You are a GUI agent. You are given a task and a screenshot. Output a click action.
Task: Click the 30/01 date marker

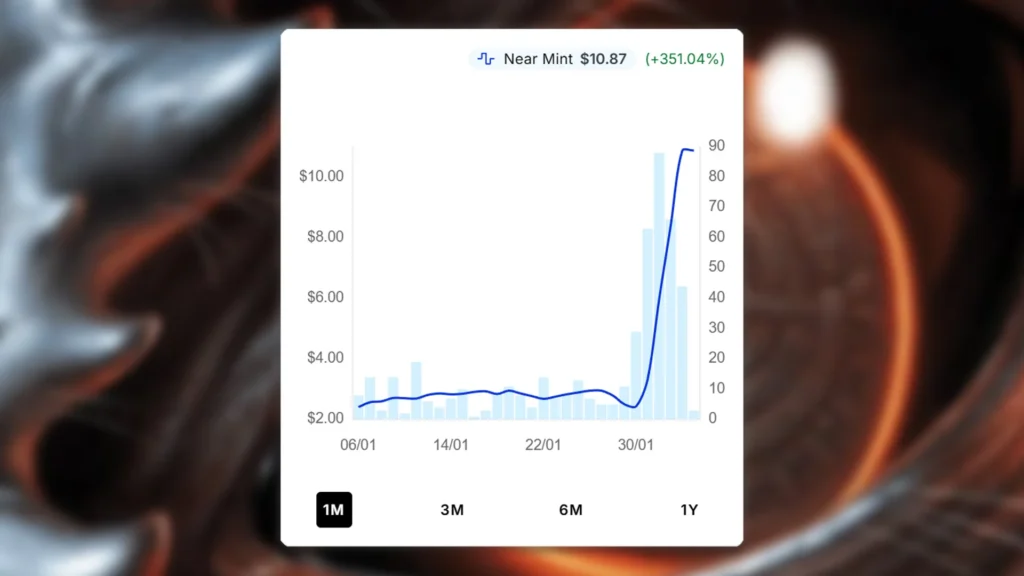(x=636, y=445)
